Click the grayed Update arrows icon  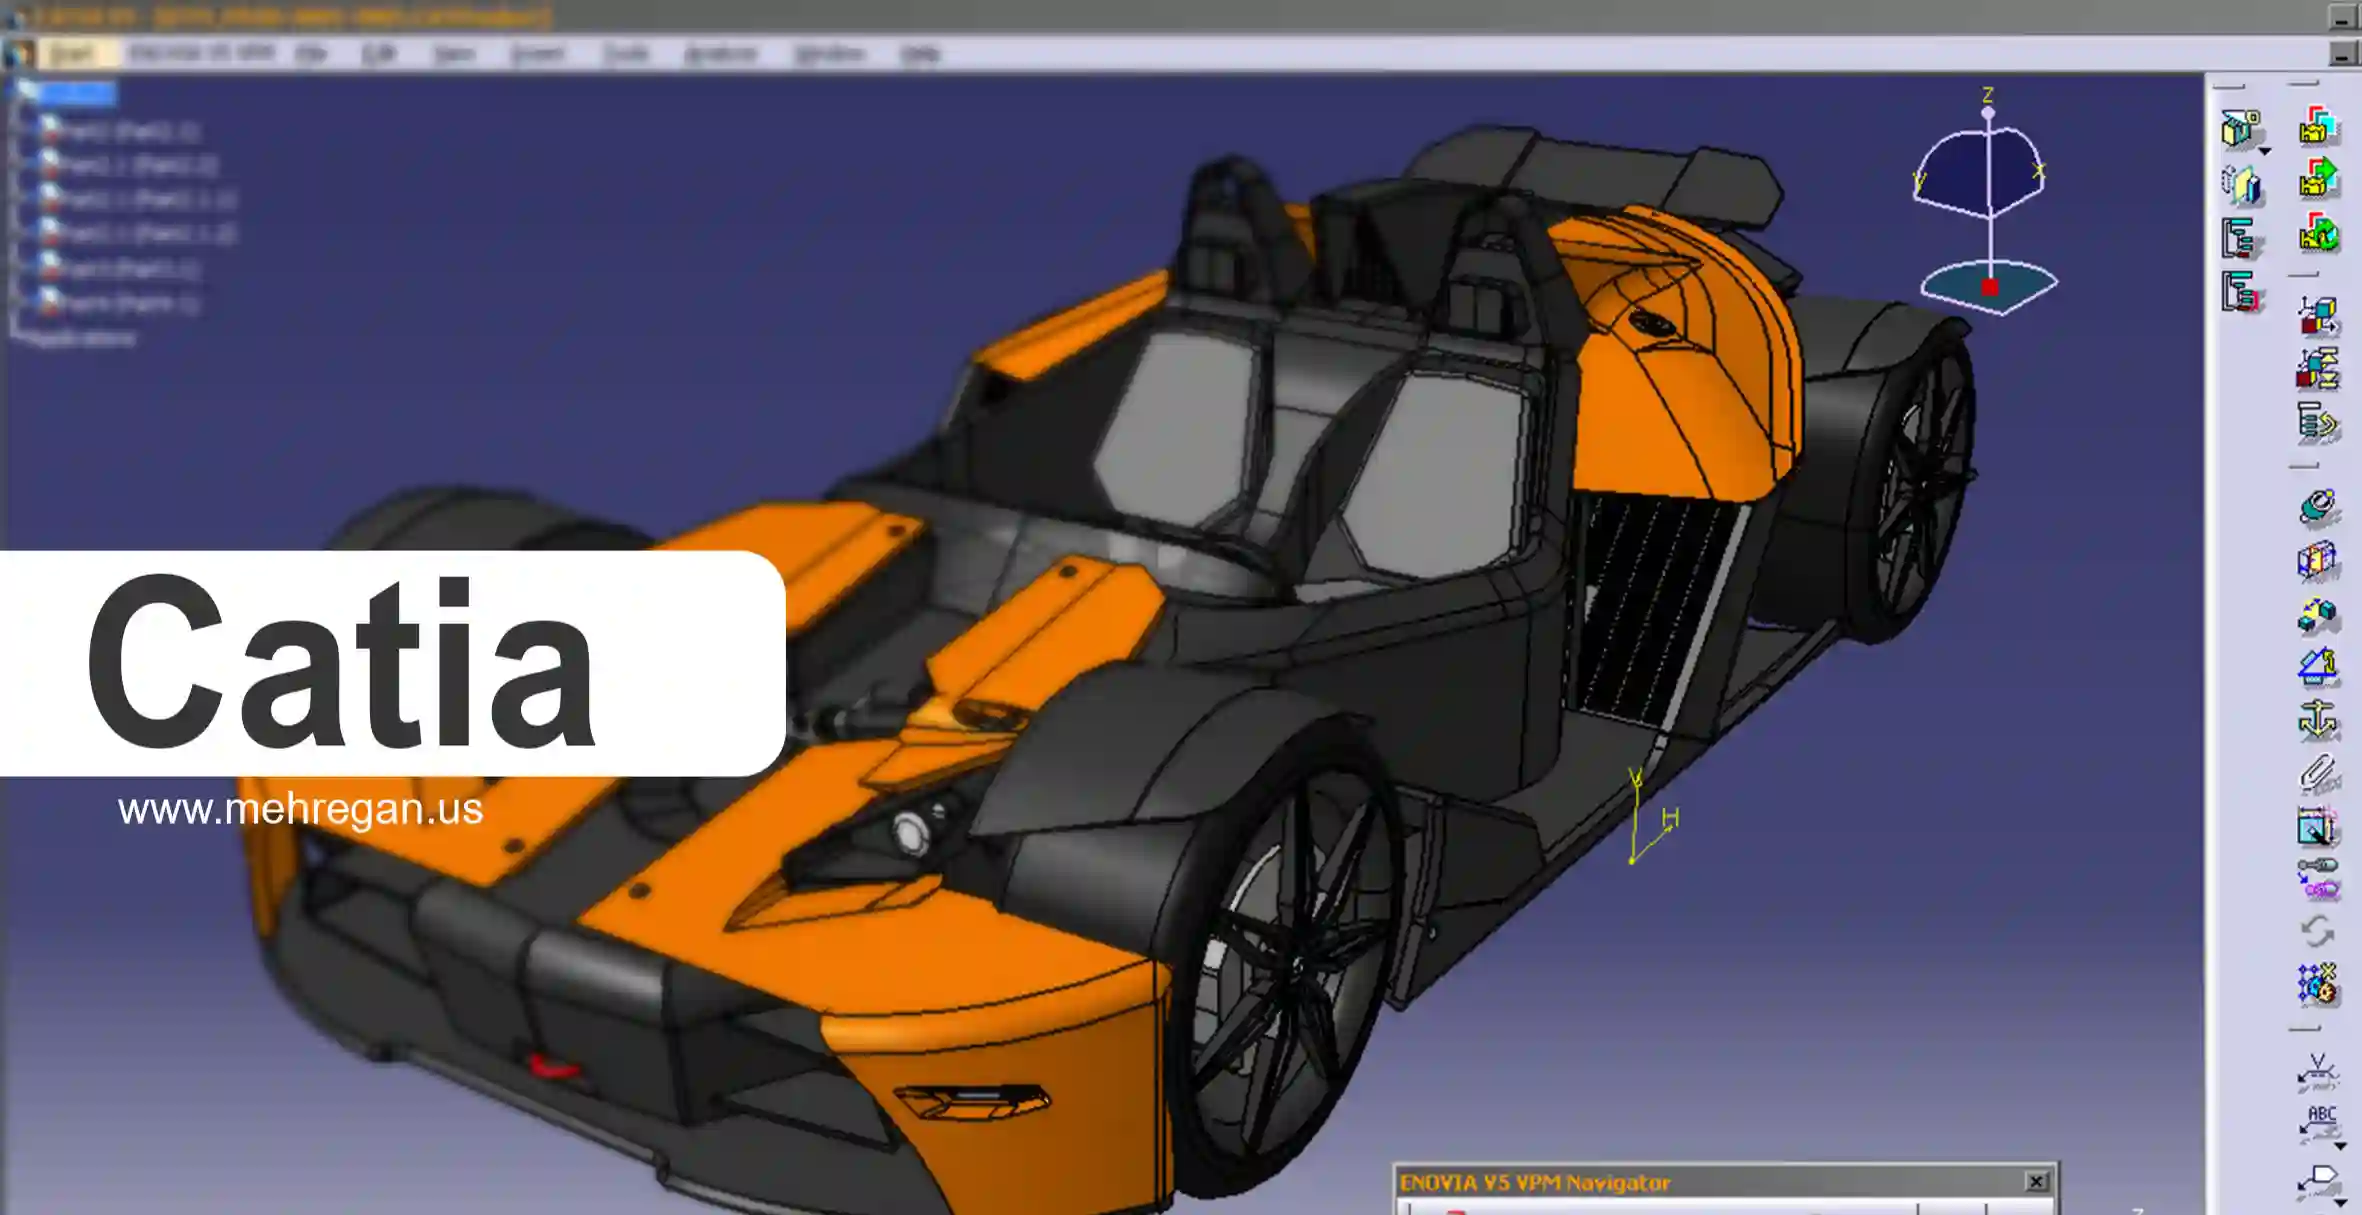coord(2318,932)
